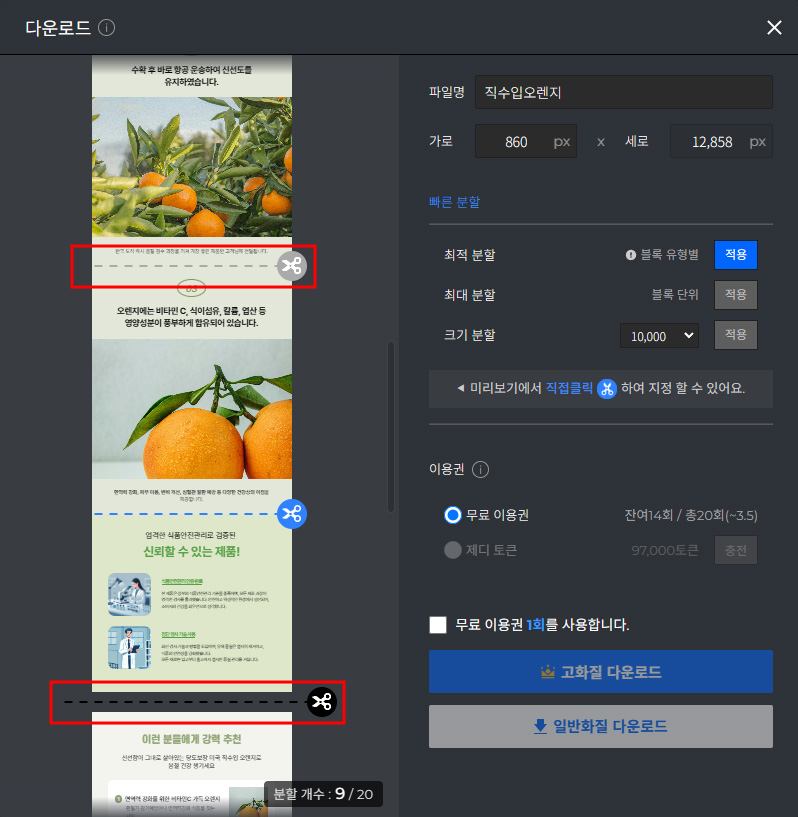Click the 세로 height field 12,858
Screen dimensions: 798x817
721,141
